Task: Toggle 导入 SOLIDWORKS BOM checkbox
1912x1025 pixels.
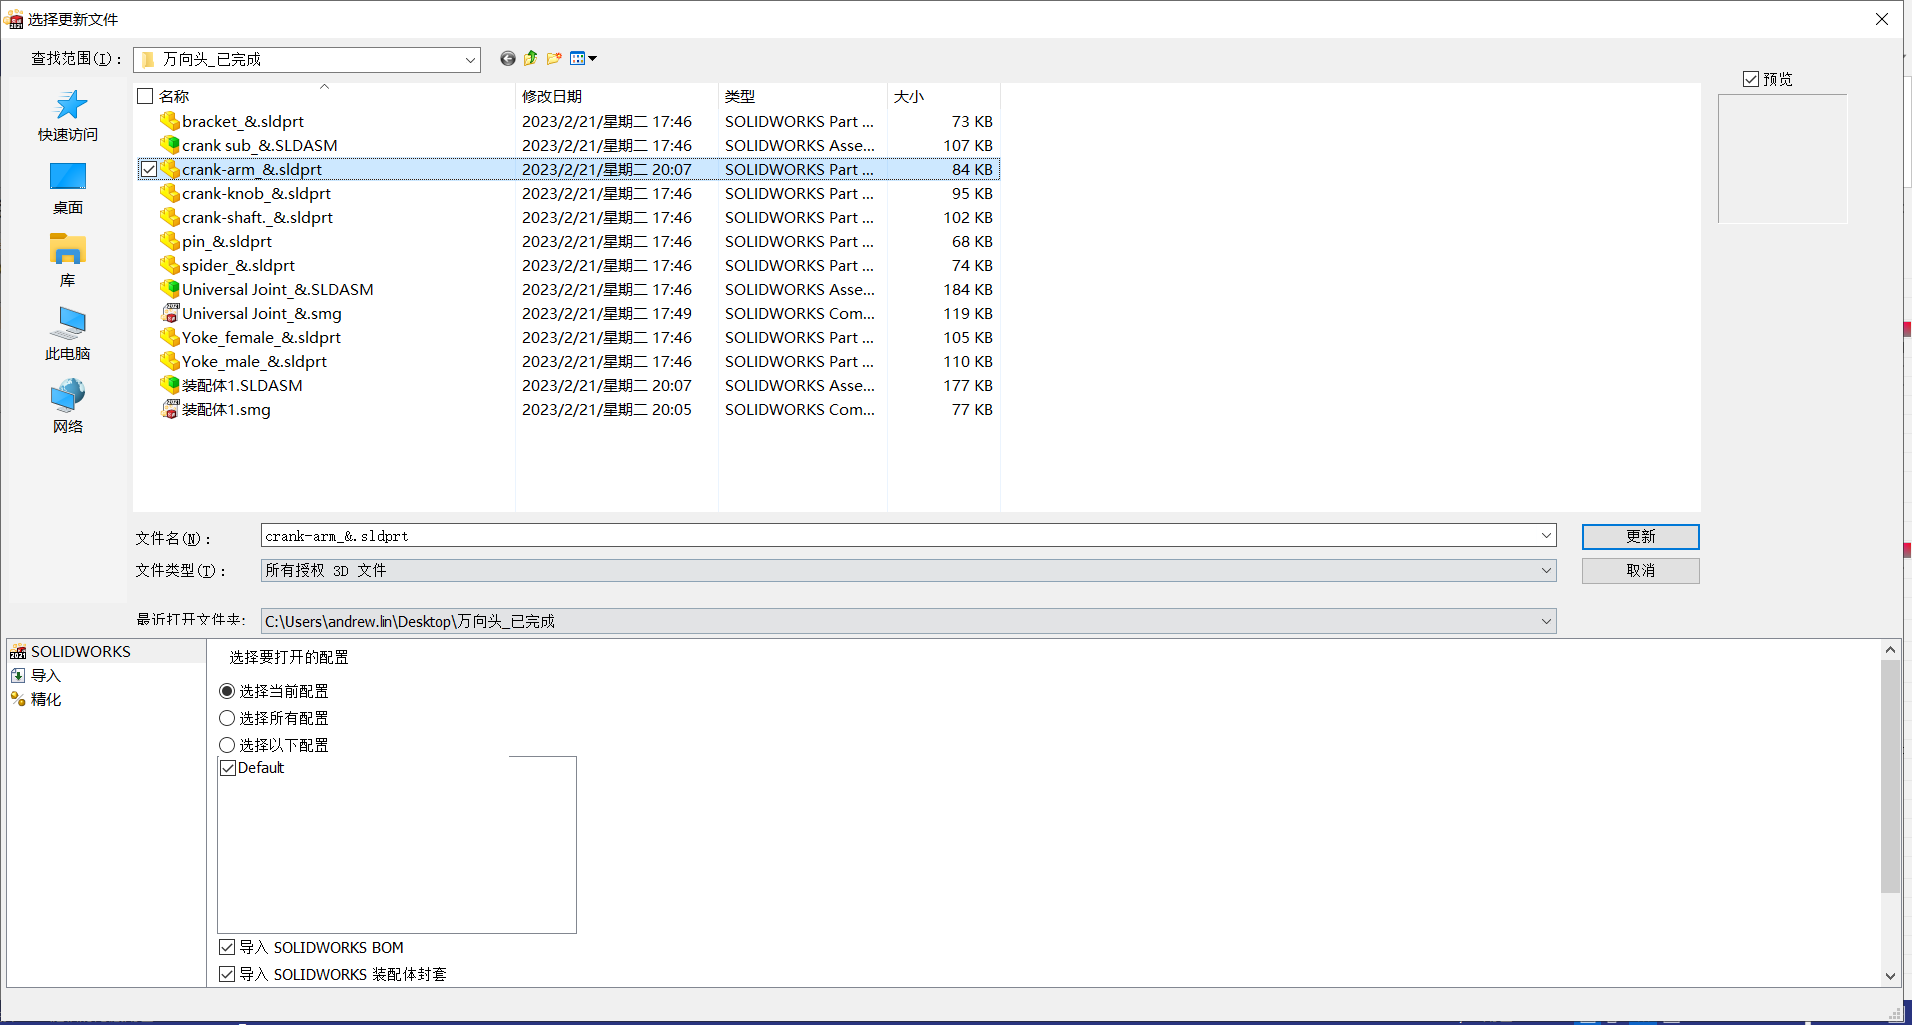Action: tap(227, 947)
